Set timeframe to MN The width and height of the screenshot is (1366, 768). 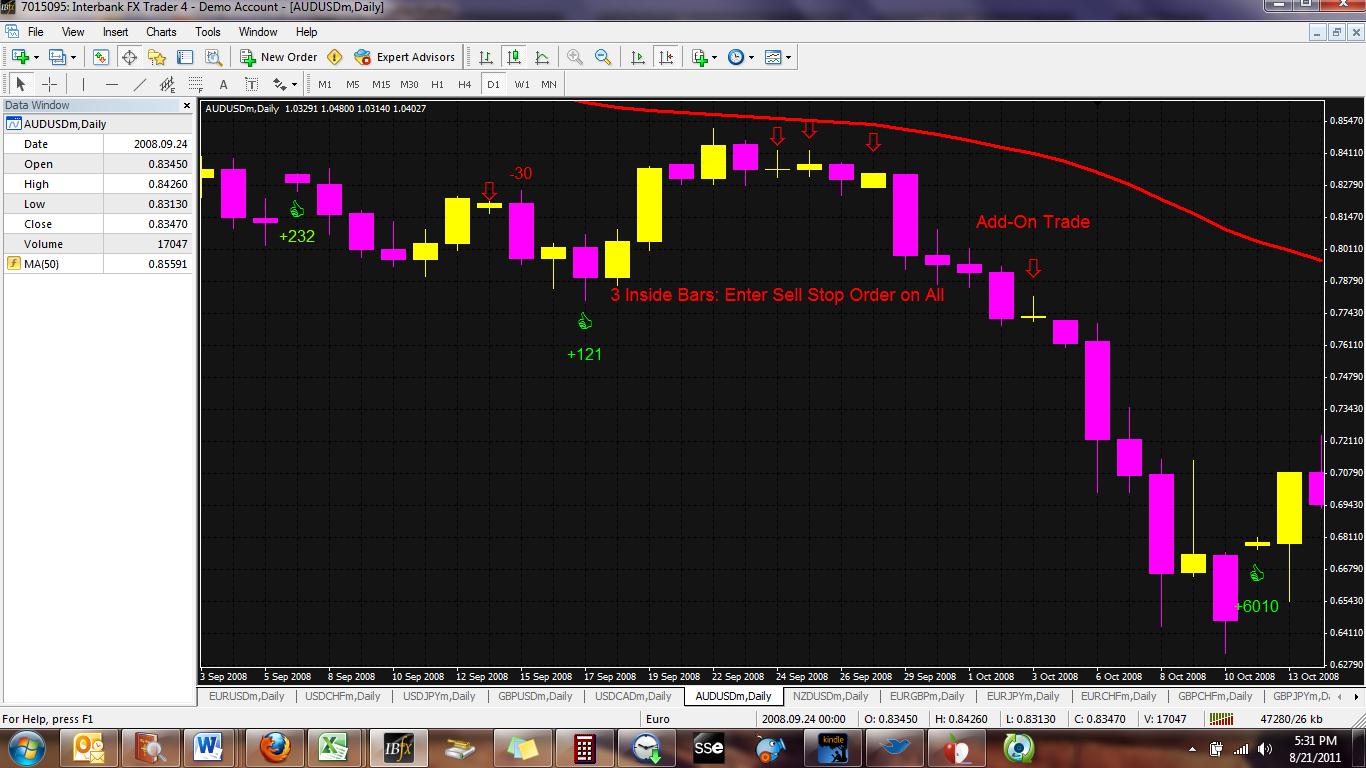click(x=549, y=84)
